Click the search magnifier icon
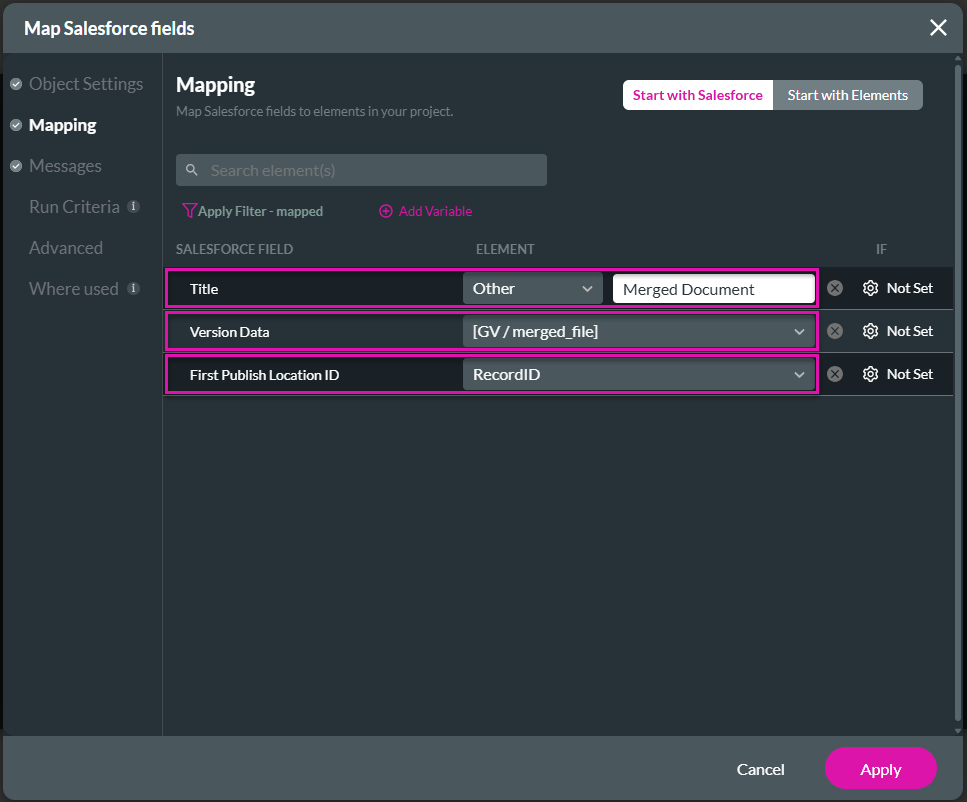Screen dimensions: 967x802 pos(192,170)
